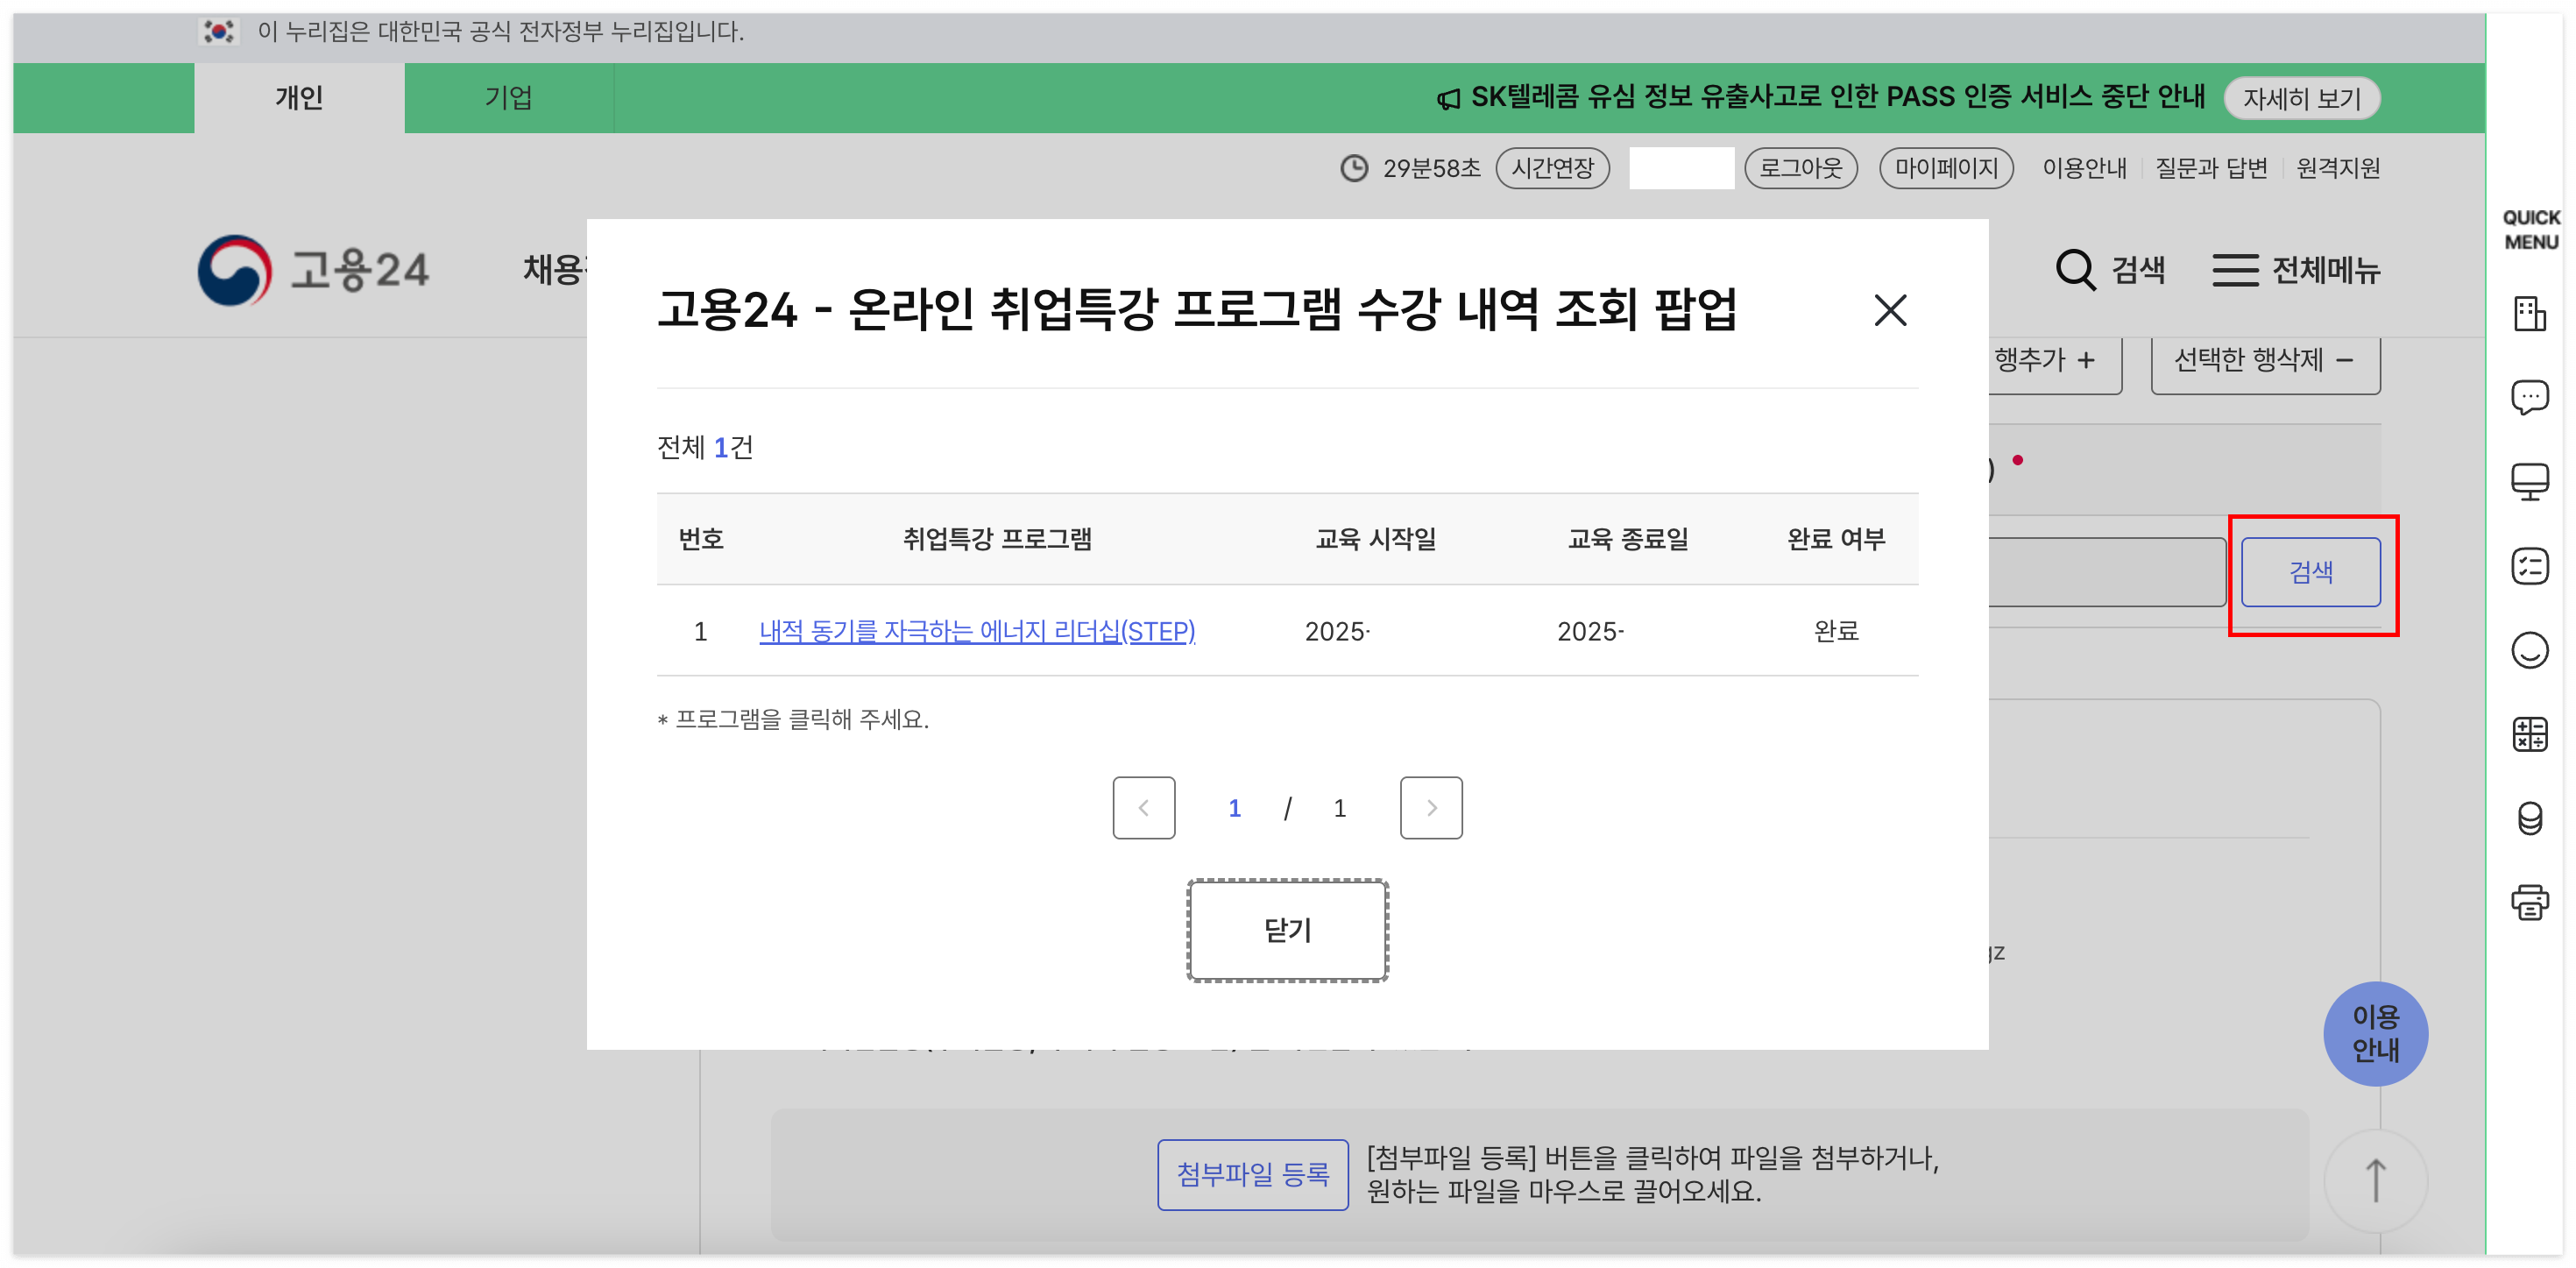Image resolution: width=2576 pixels, height=1268 pixels.
Task: Click the blue 검색 button beside input
Action: pyautogui.click(x=2310, y=572)
